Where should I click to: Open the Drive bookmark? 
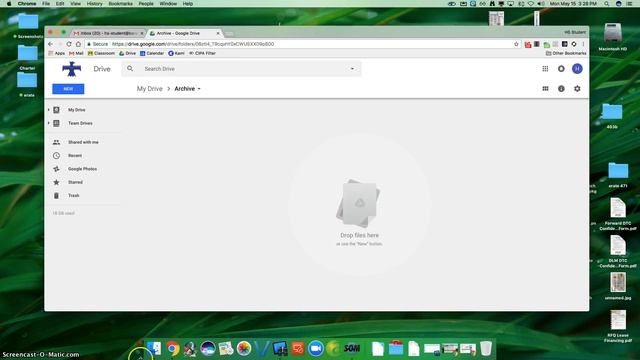[127, 53]
